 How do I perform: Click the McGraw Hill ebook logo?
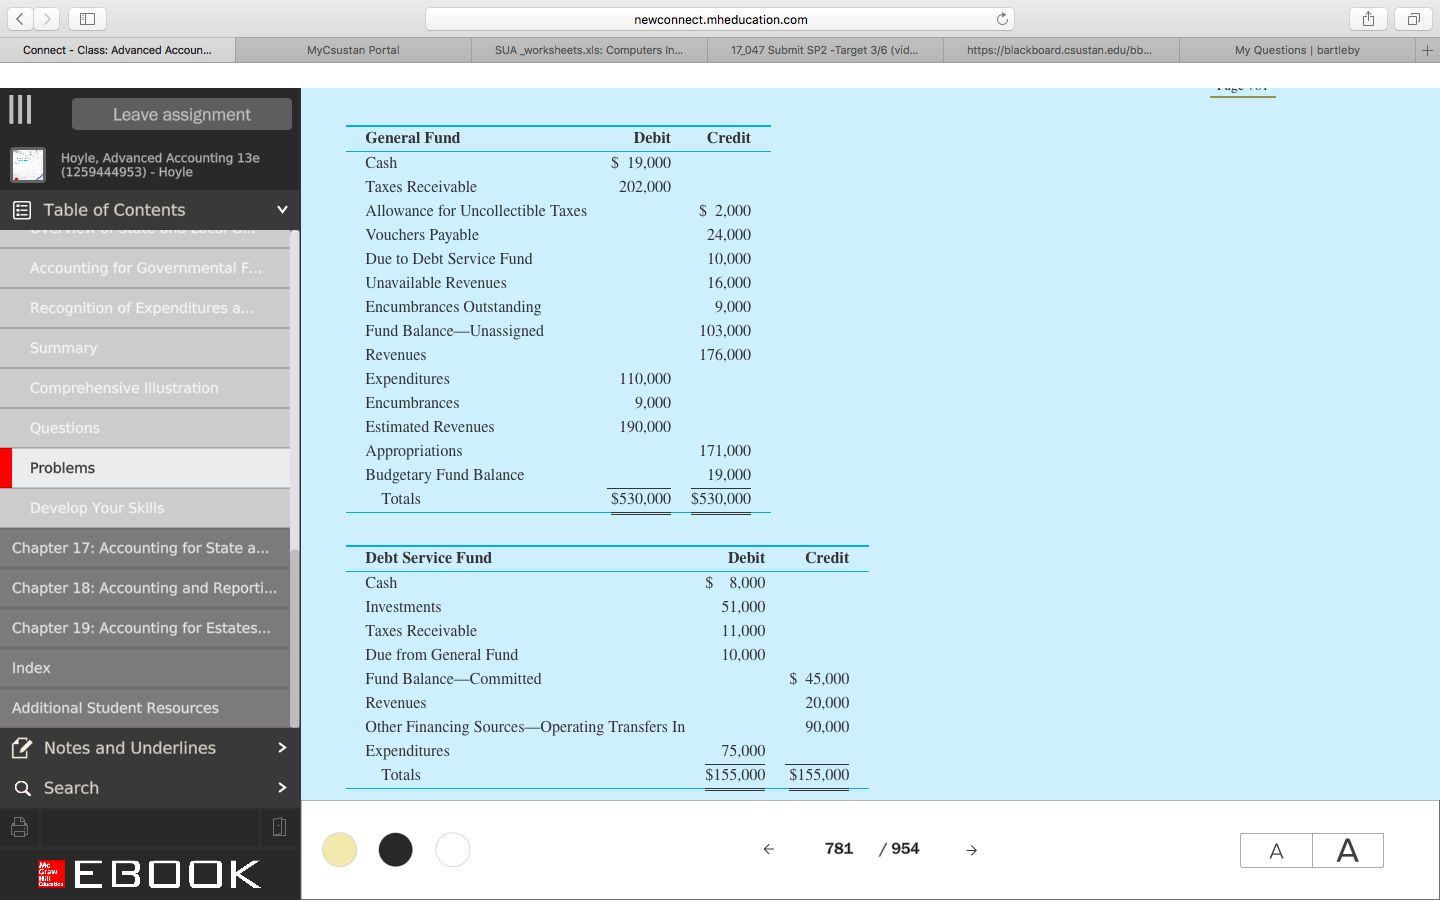[149, 874]
